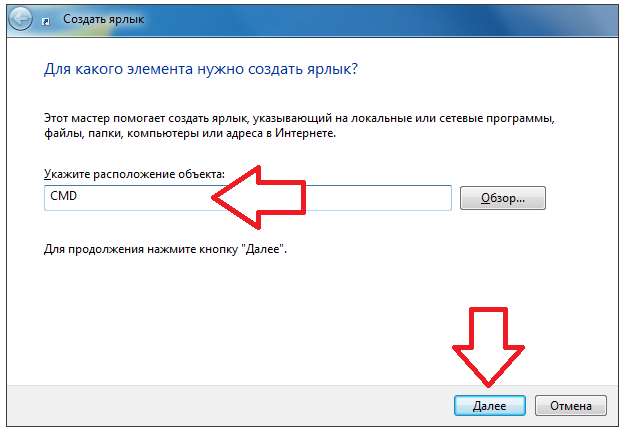The width and height of the screenshot is (625, 432).
Task: Open the Обзор... browse dialog
Action: click(x=502, y=198)
